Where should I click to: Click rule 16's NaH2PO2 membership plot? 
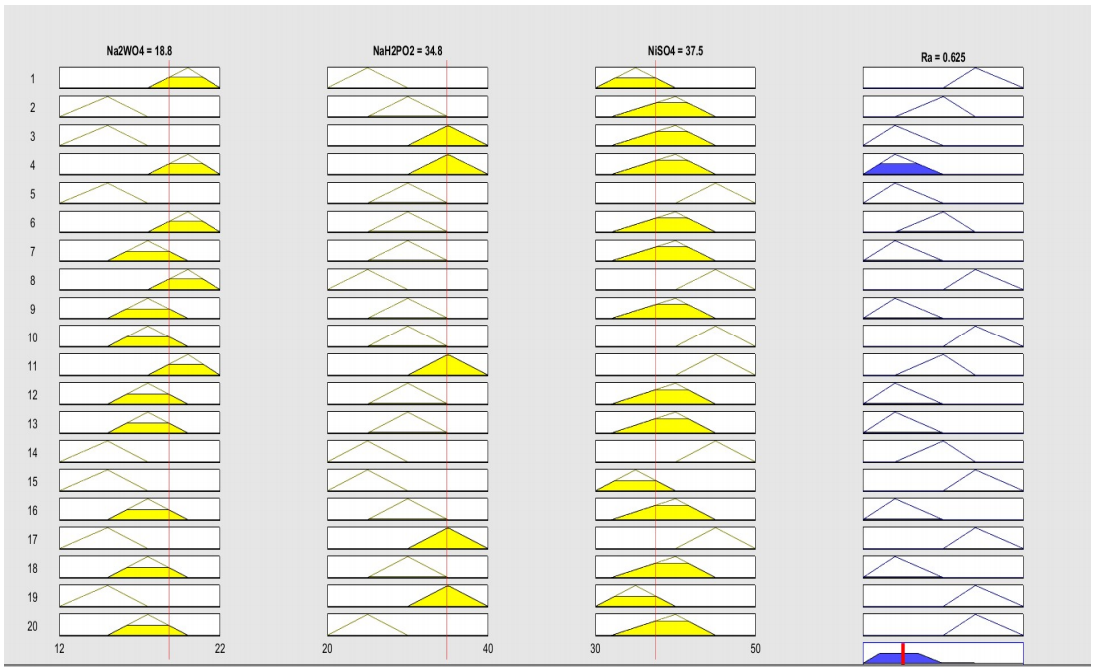click(x=407, y=509)
